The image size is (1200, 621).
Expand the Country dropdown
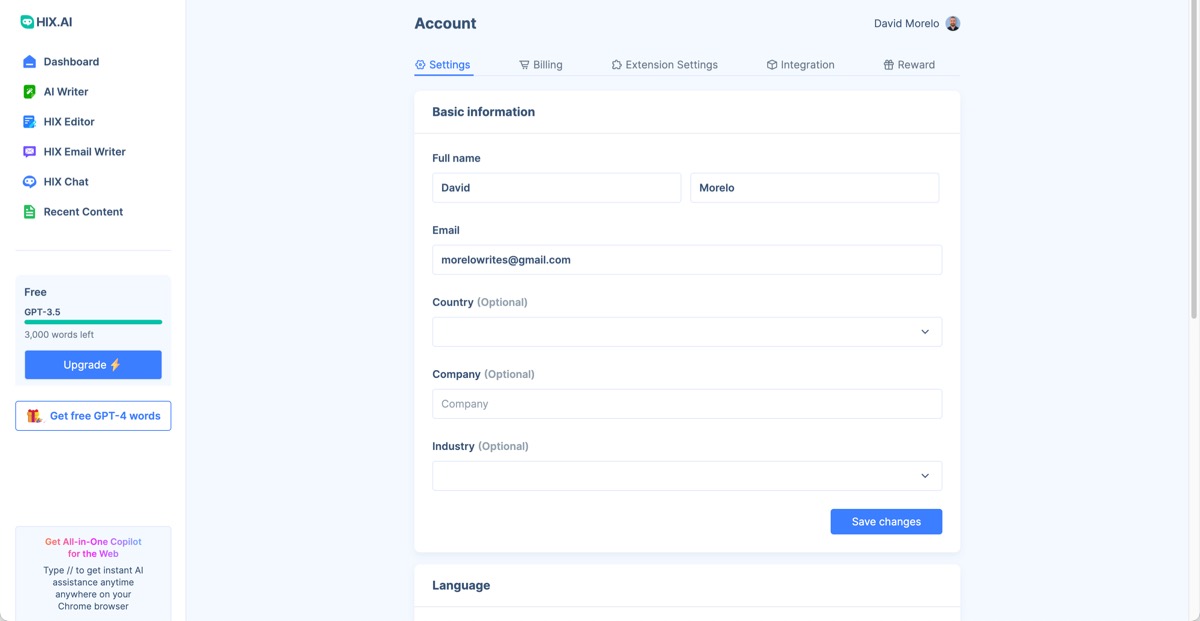(687, 332)
